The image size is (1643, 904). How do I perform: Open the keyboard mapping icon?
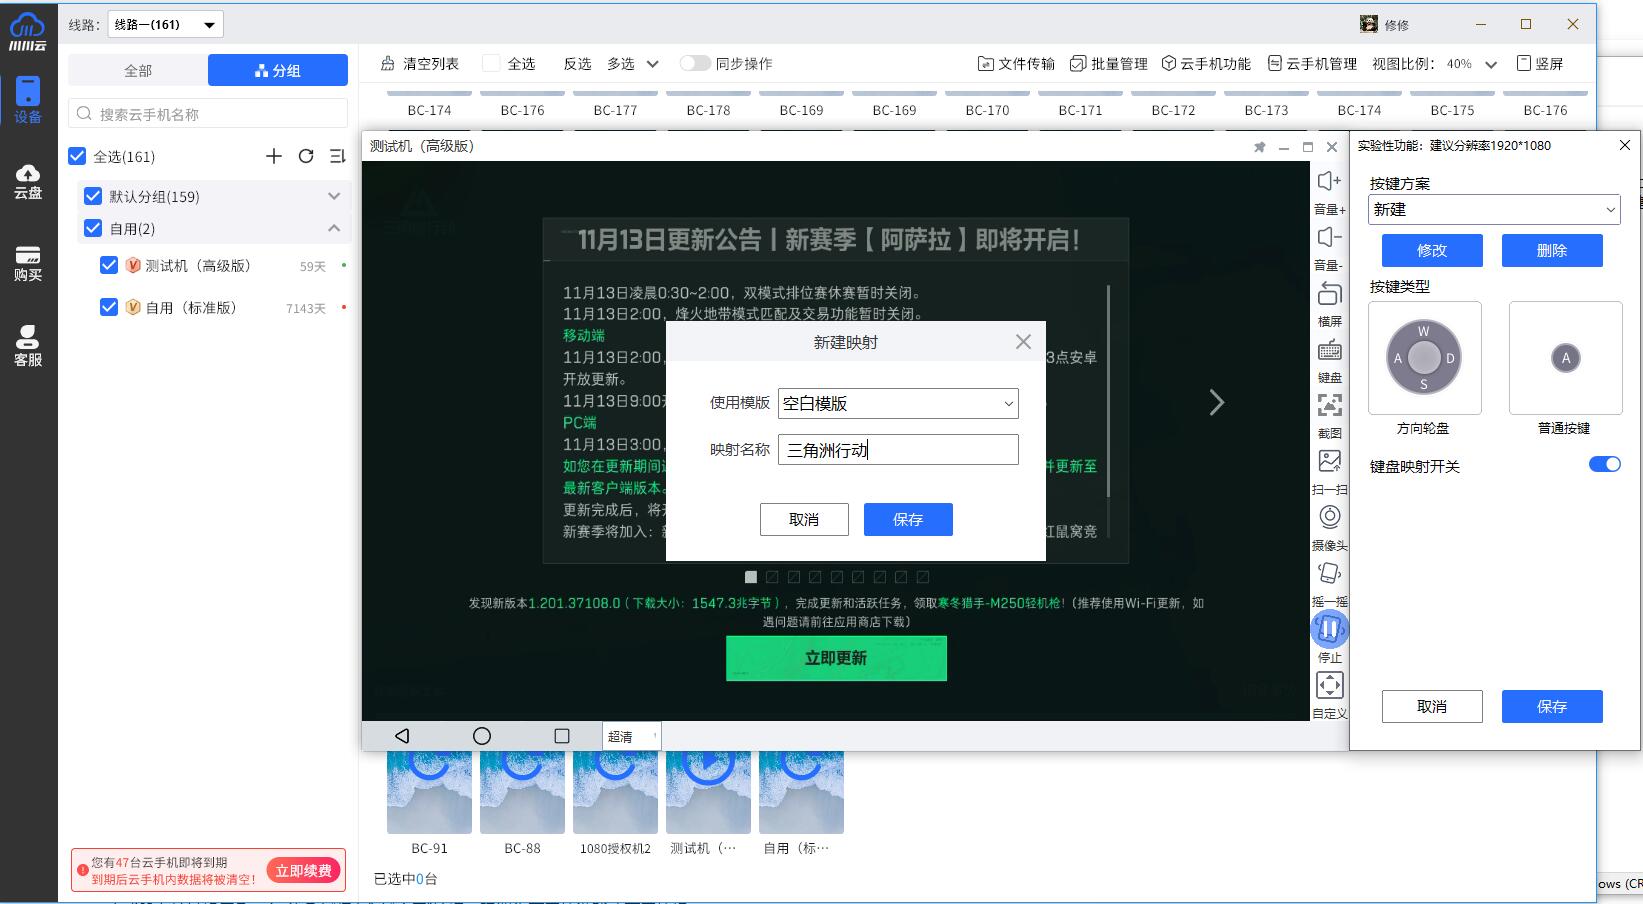[1329, 351]
